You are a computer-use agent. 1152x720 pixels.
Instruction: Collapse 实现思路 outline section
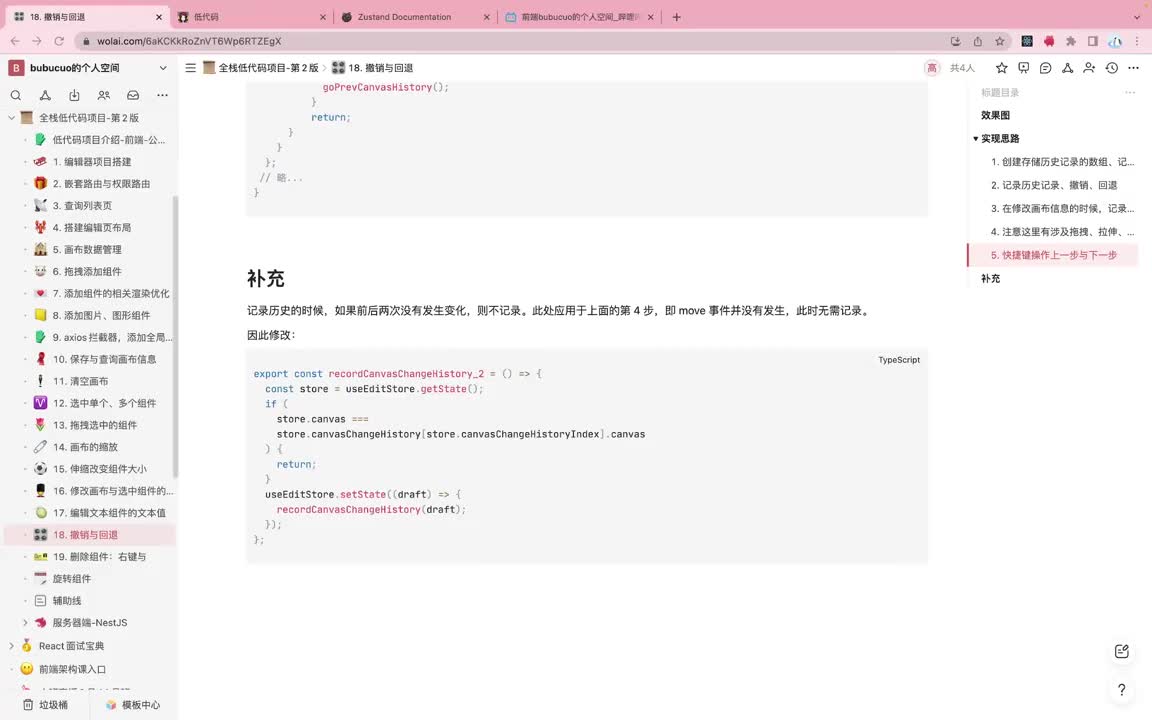tap(976, 139)
